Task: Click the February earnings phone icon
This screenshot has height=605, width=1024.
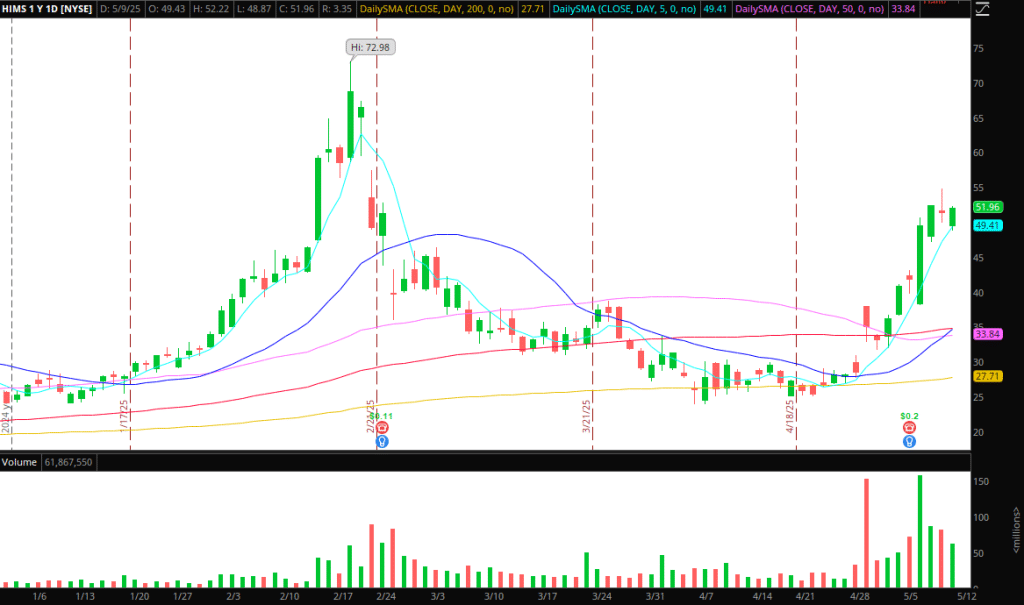Action: (383, 427)
